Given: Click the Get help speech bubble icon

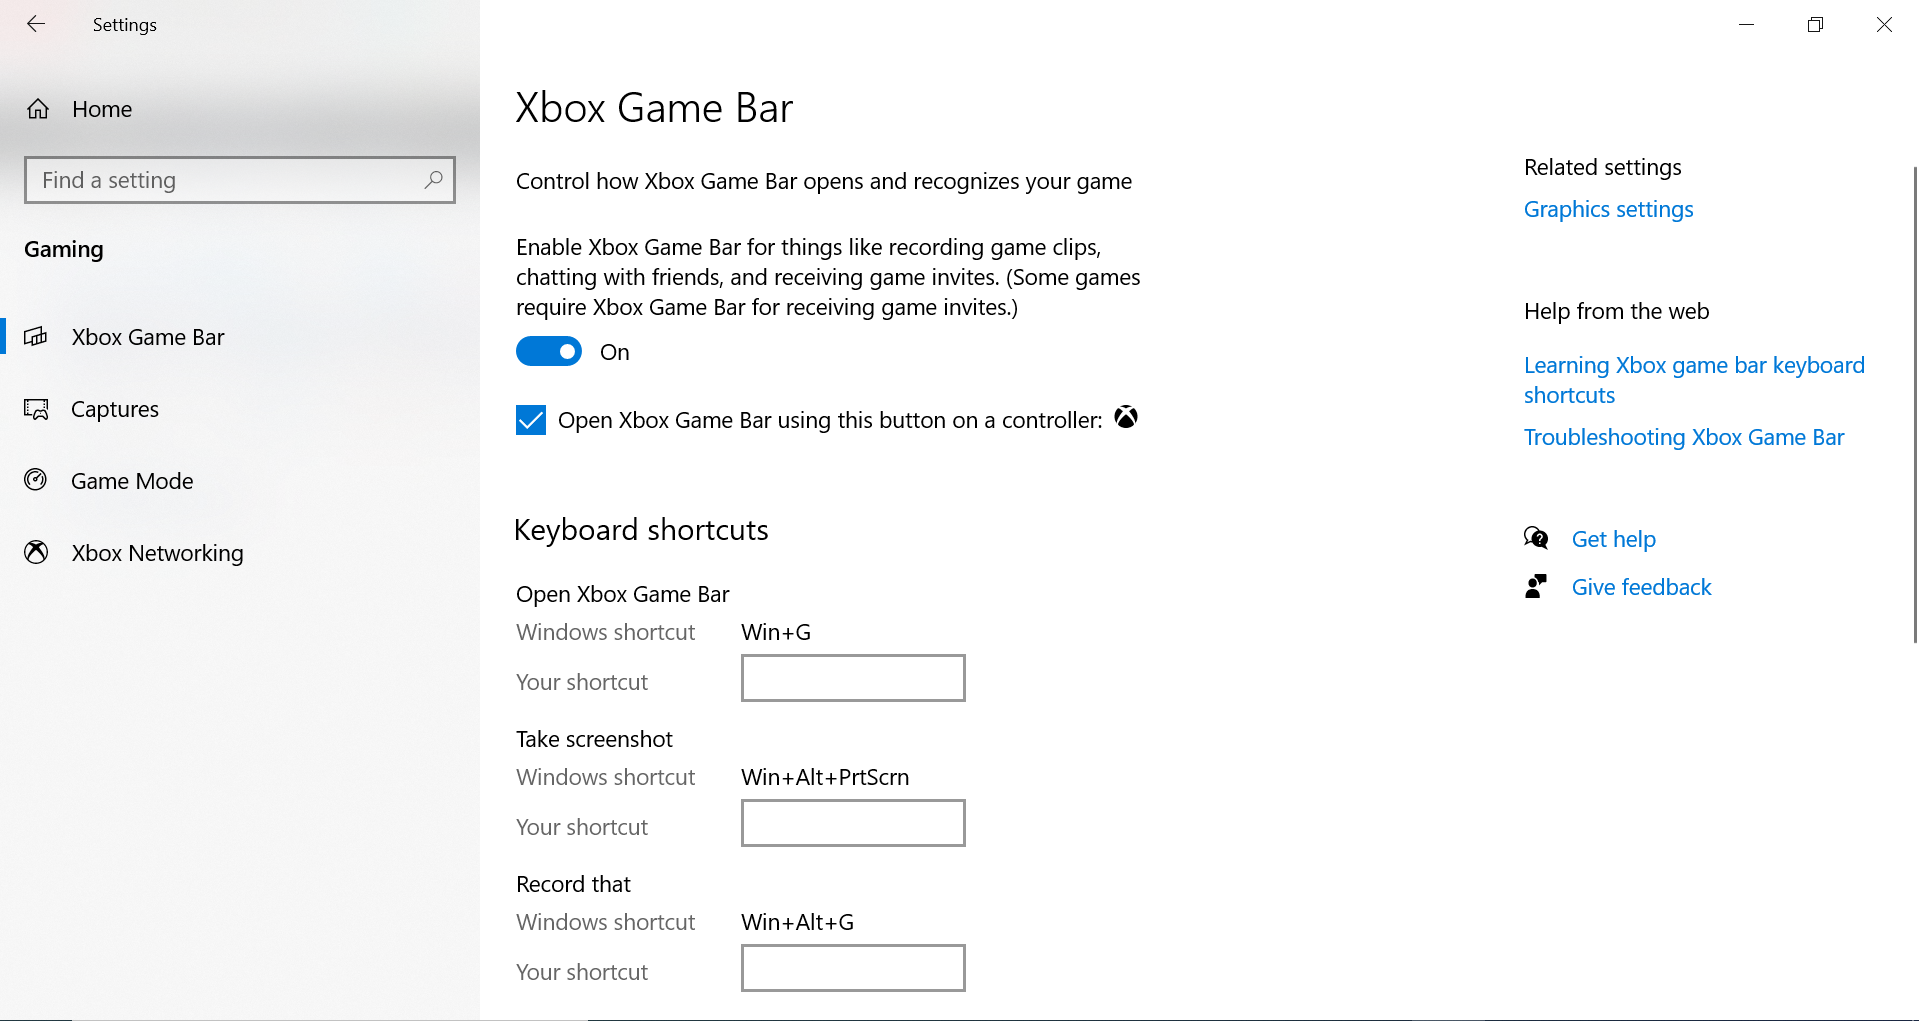Looking at the screenshot, I should 1536,538.
